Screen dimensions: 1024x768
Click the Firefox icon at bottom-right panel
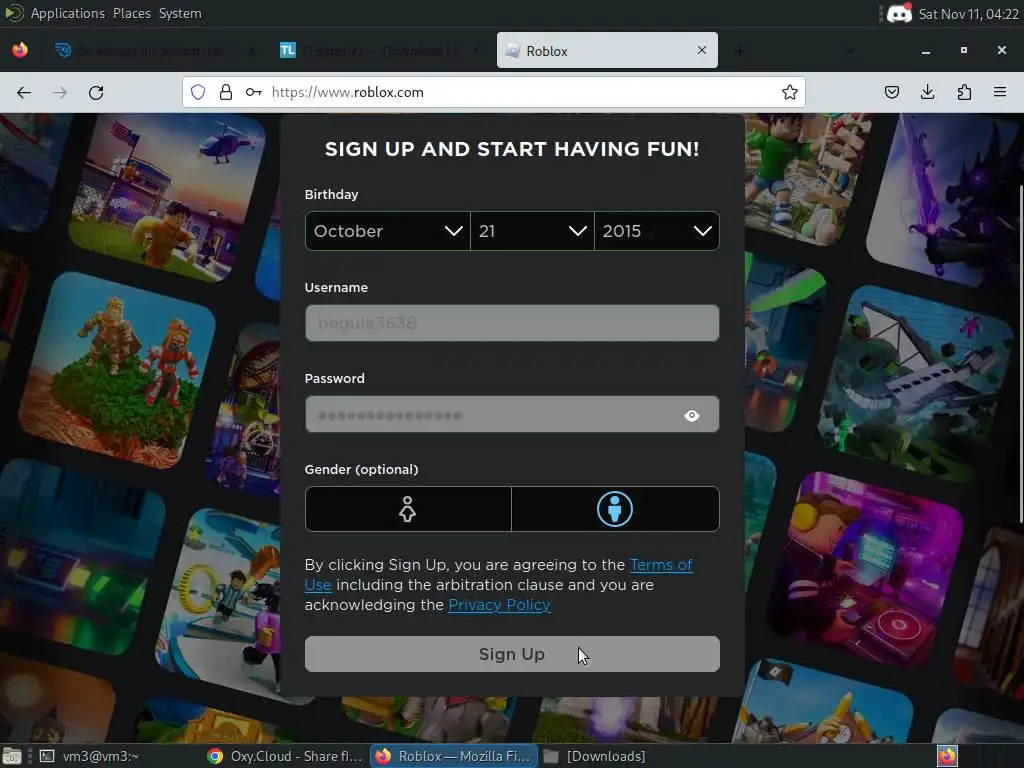coord(947,756)
